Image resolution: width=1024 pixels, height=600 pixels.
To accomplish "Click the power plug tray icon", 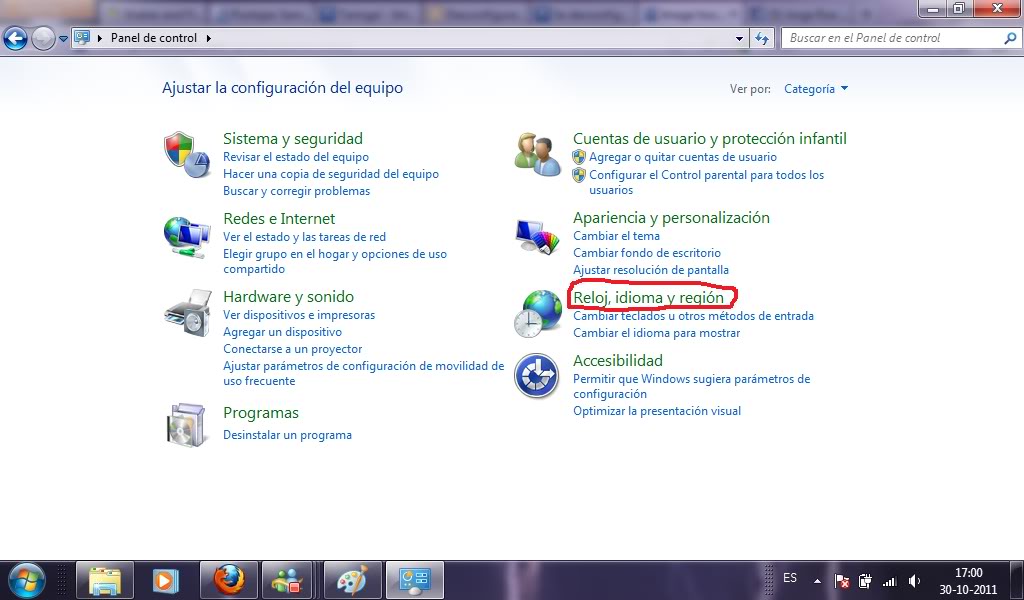I will (x=865, y=580).
